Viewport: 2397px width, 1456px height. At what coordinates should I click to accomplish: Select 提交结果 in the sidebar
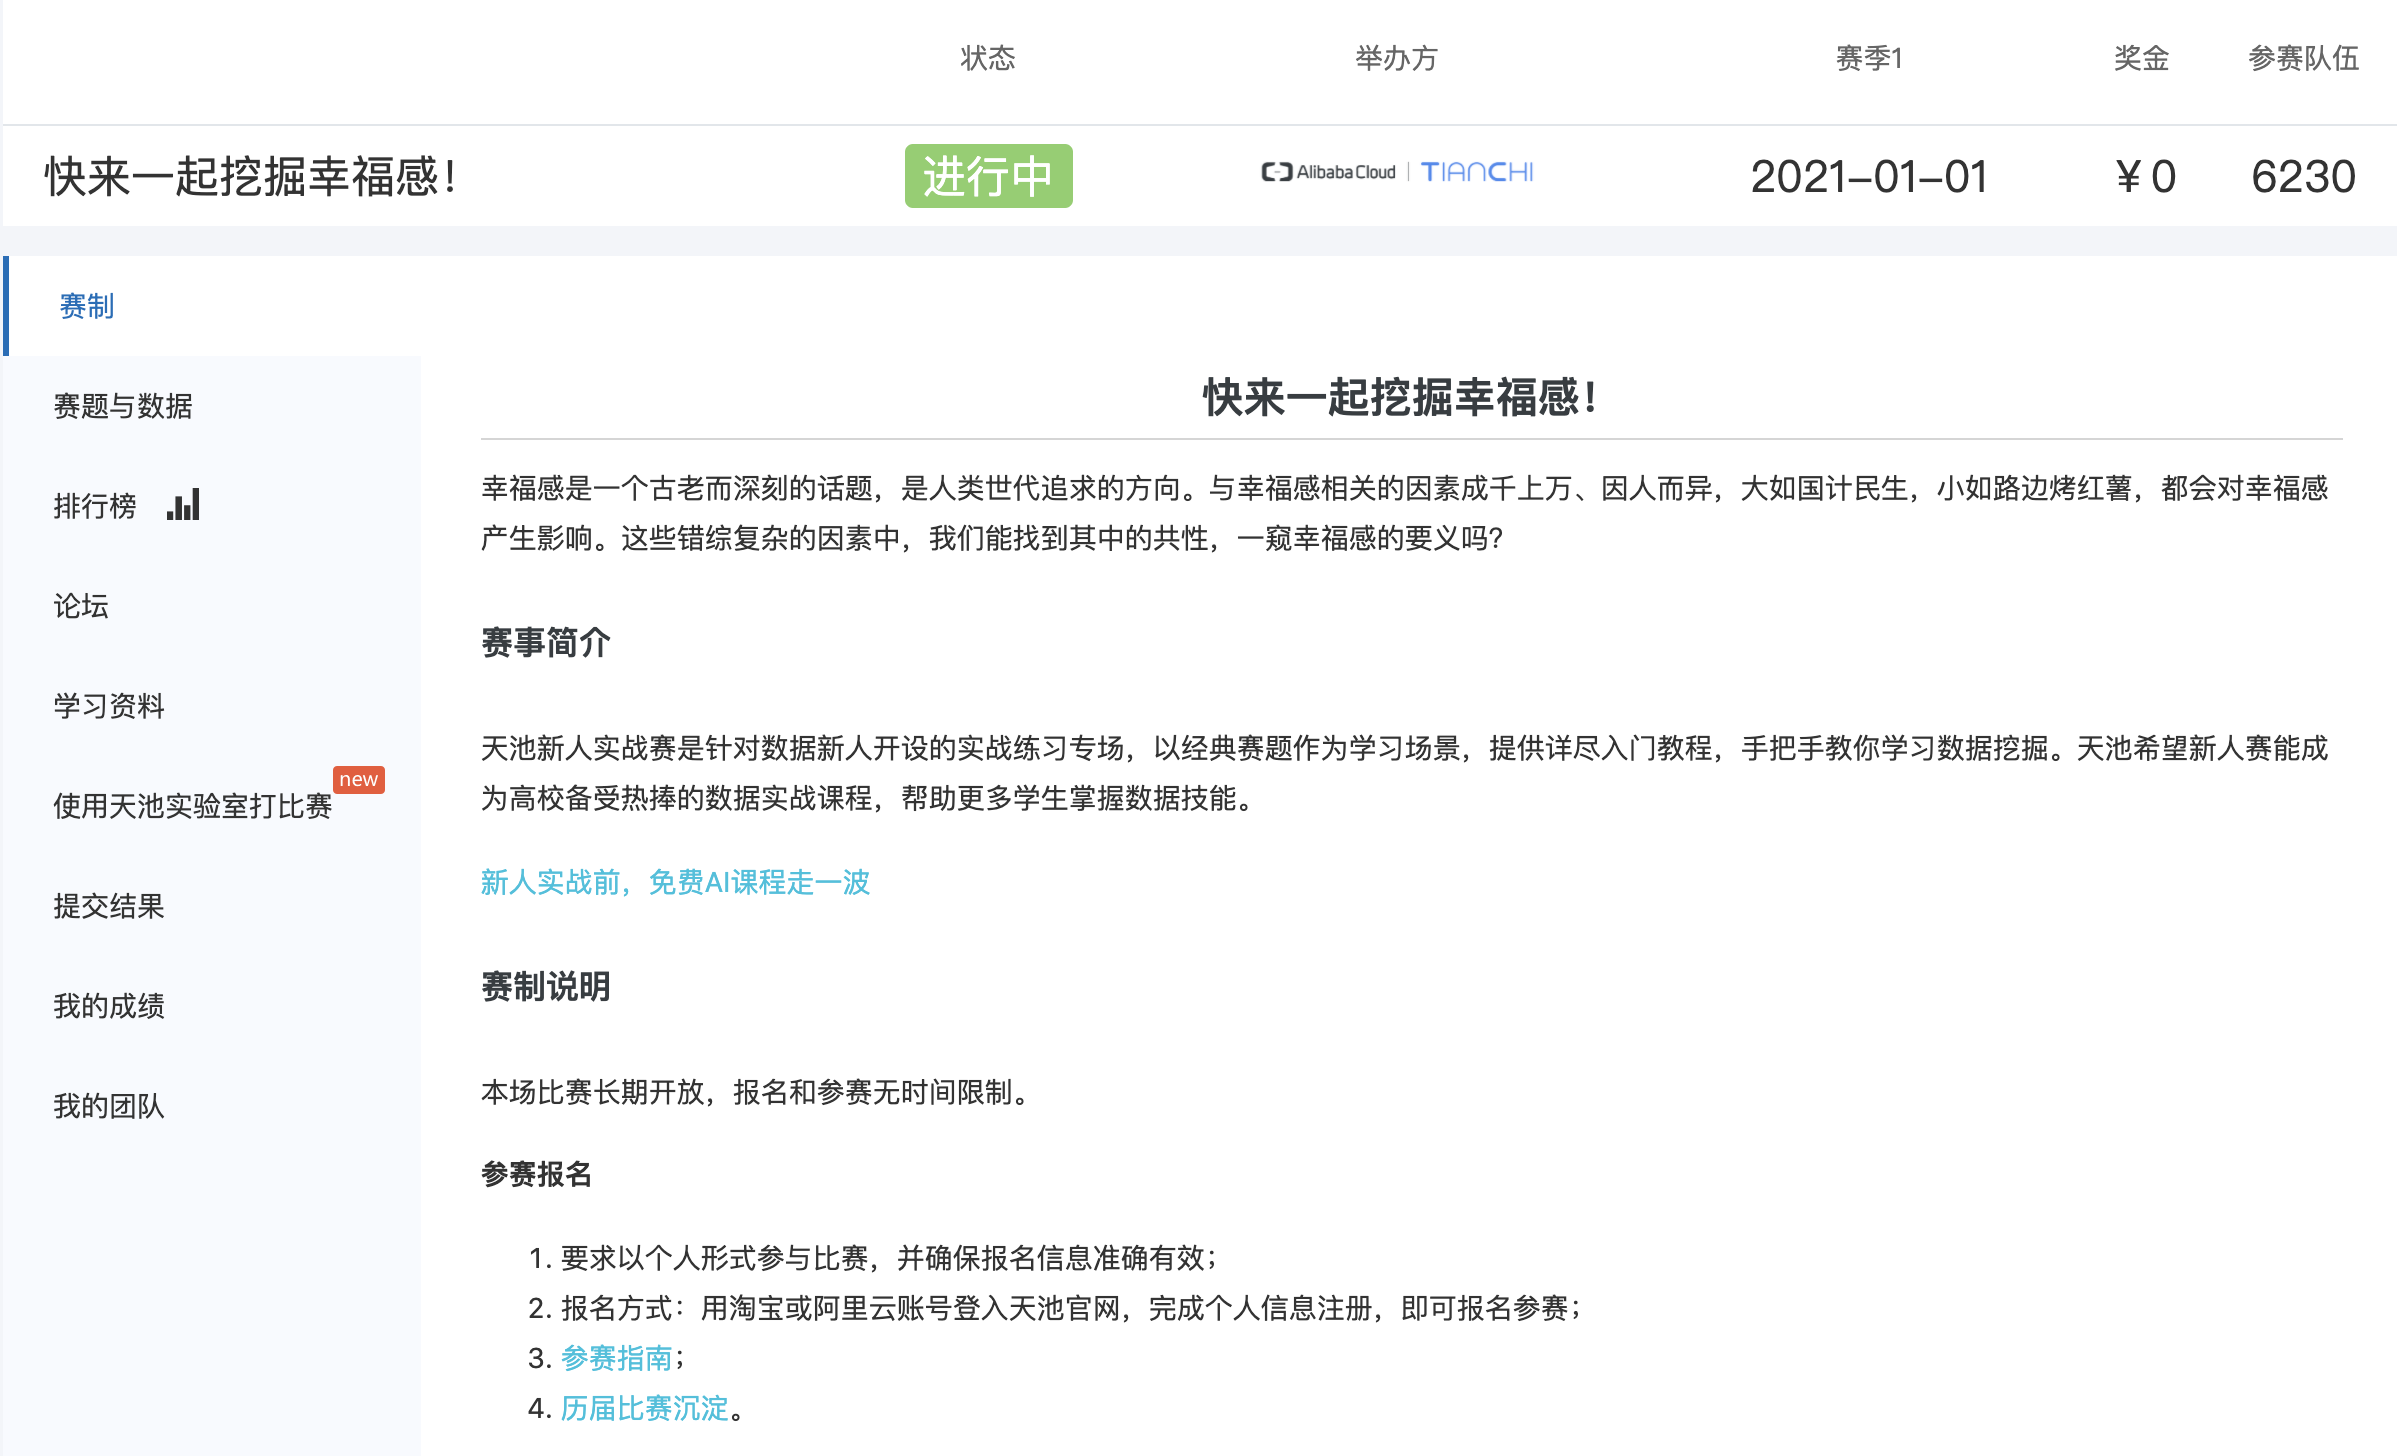click(x=109, y=906)
